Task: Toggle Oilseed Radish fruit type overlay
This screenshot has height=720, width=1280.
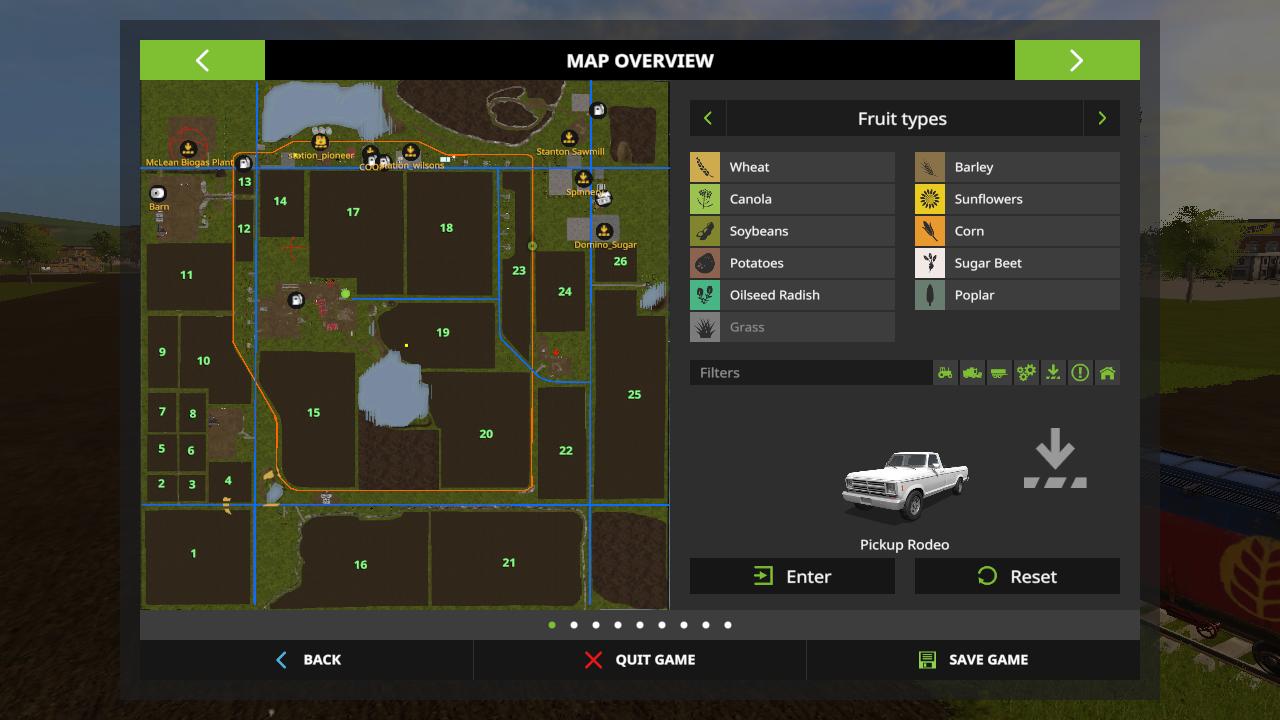Action: (x=792, y=295)
